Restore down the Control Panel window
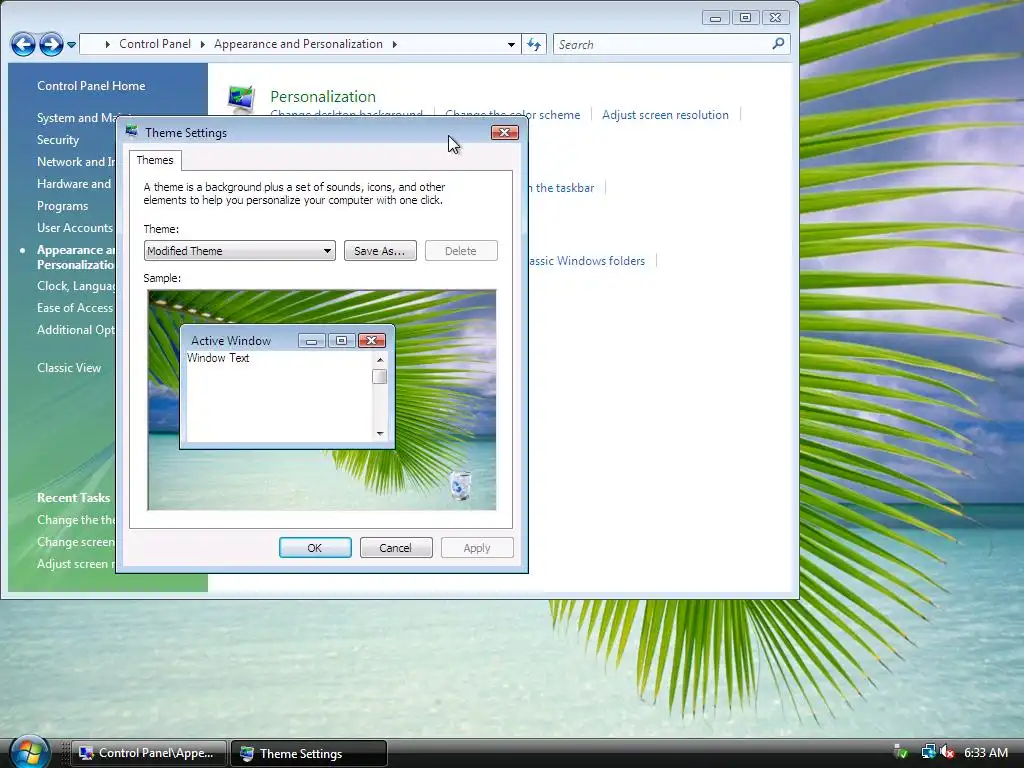This screenshot has width=1024, height=768. [x=745, y=18]
